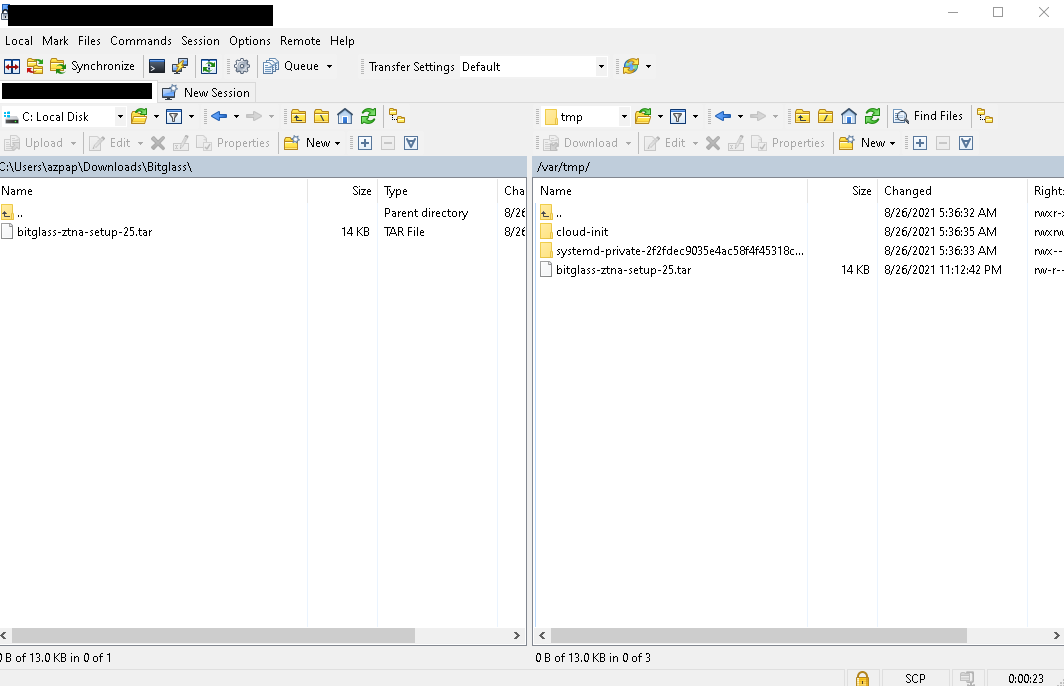Open session in PuTTY icon
The image size is (1064, 686).
click(180, 66)
